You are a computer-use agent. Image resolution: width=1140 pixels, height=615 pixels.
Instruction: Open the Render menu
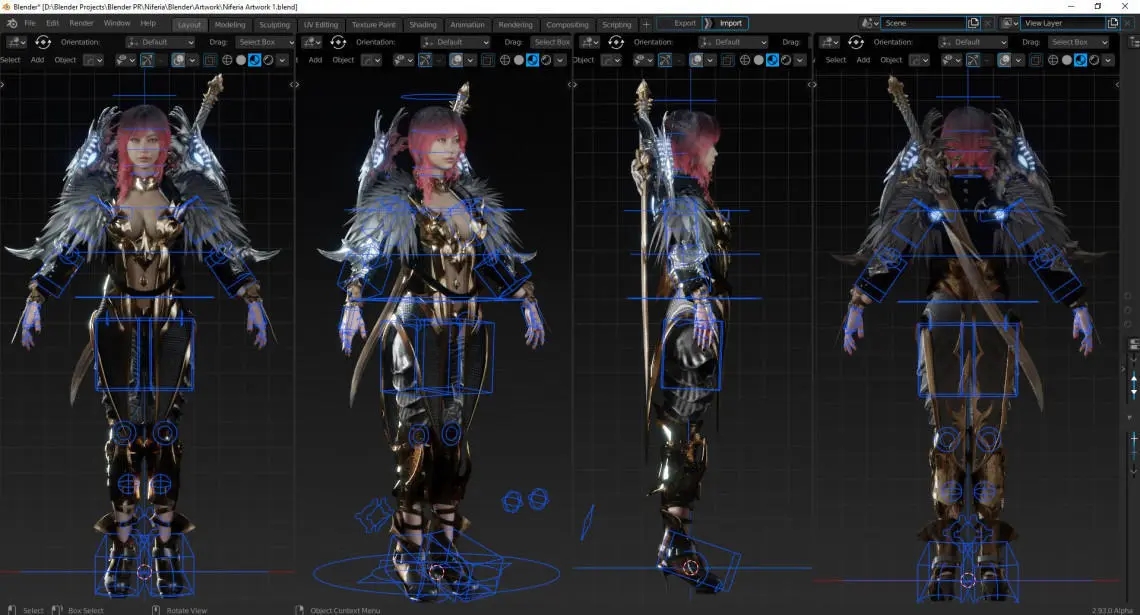coord(81,23)
